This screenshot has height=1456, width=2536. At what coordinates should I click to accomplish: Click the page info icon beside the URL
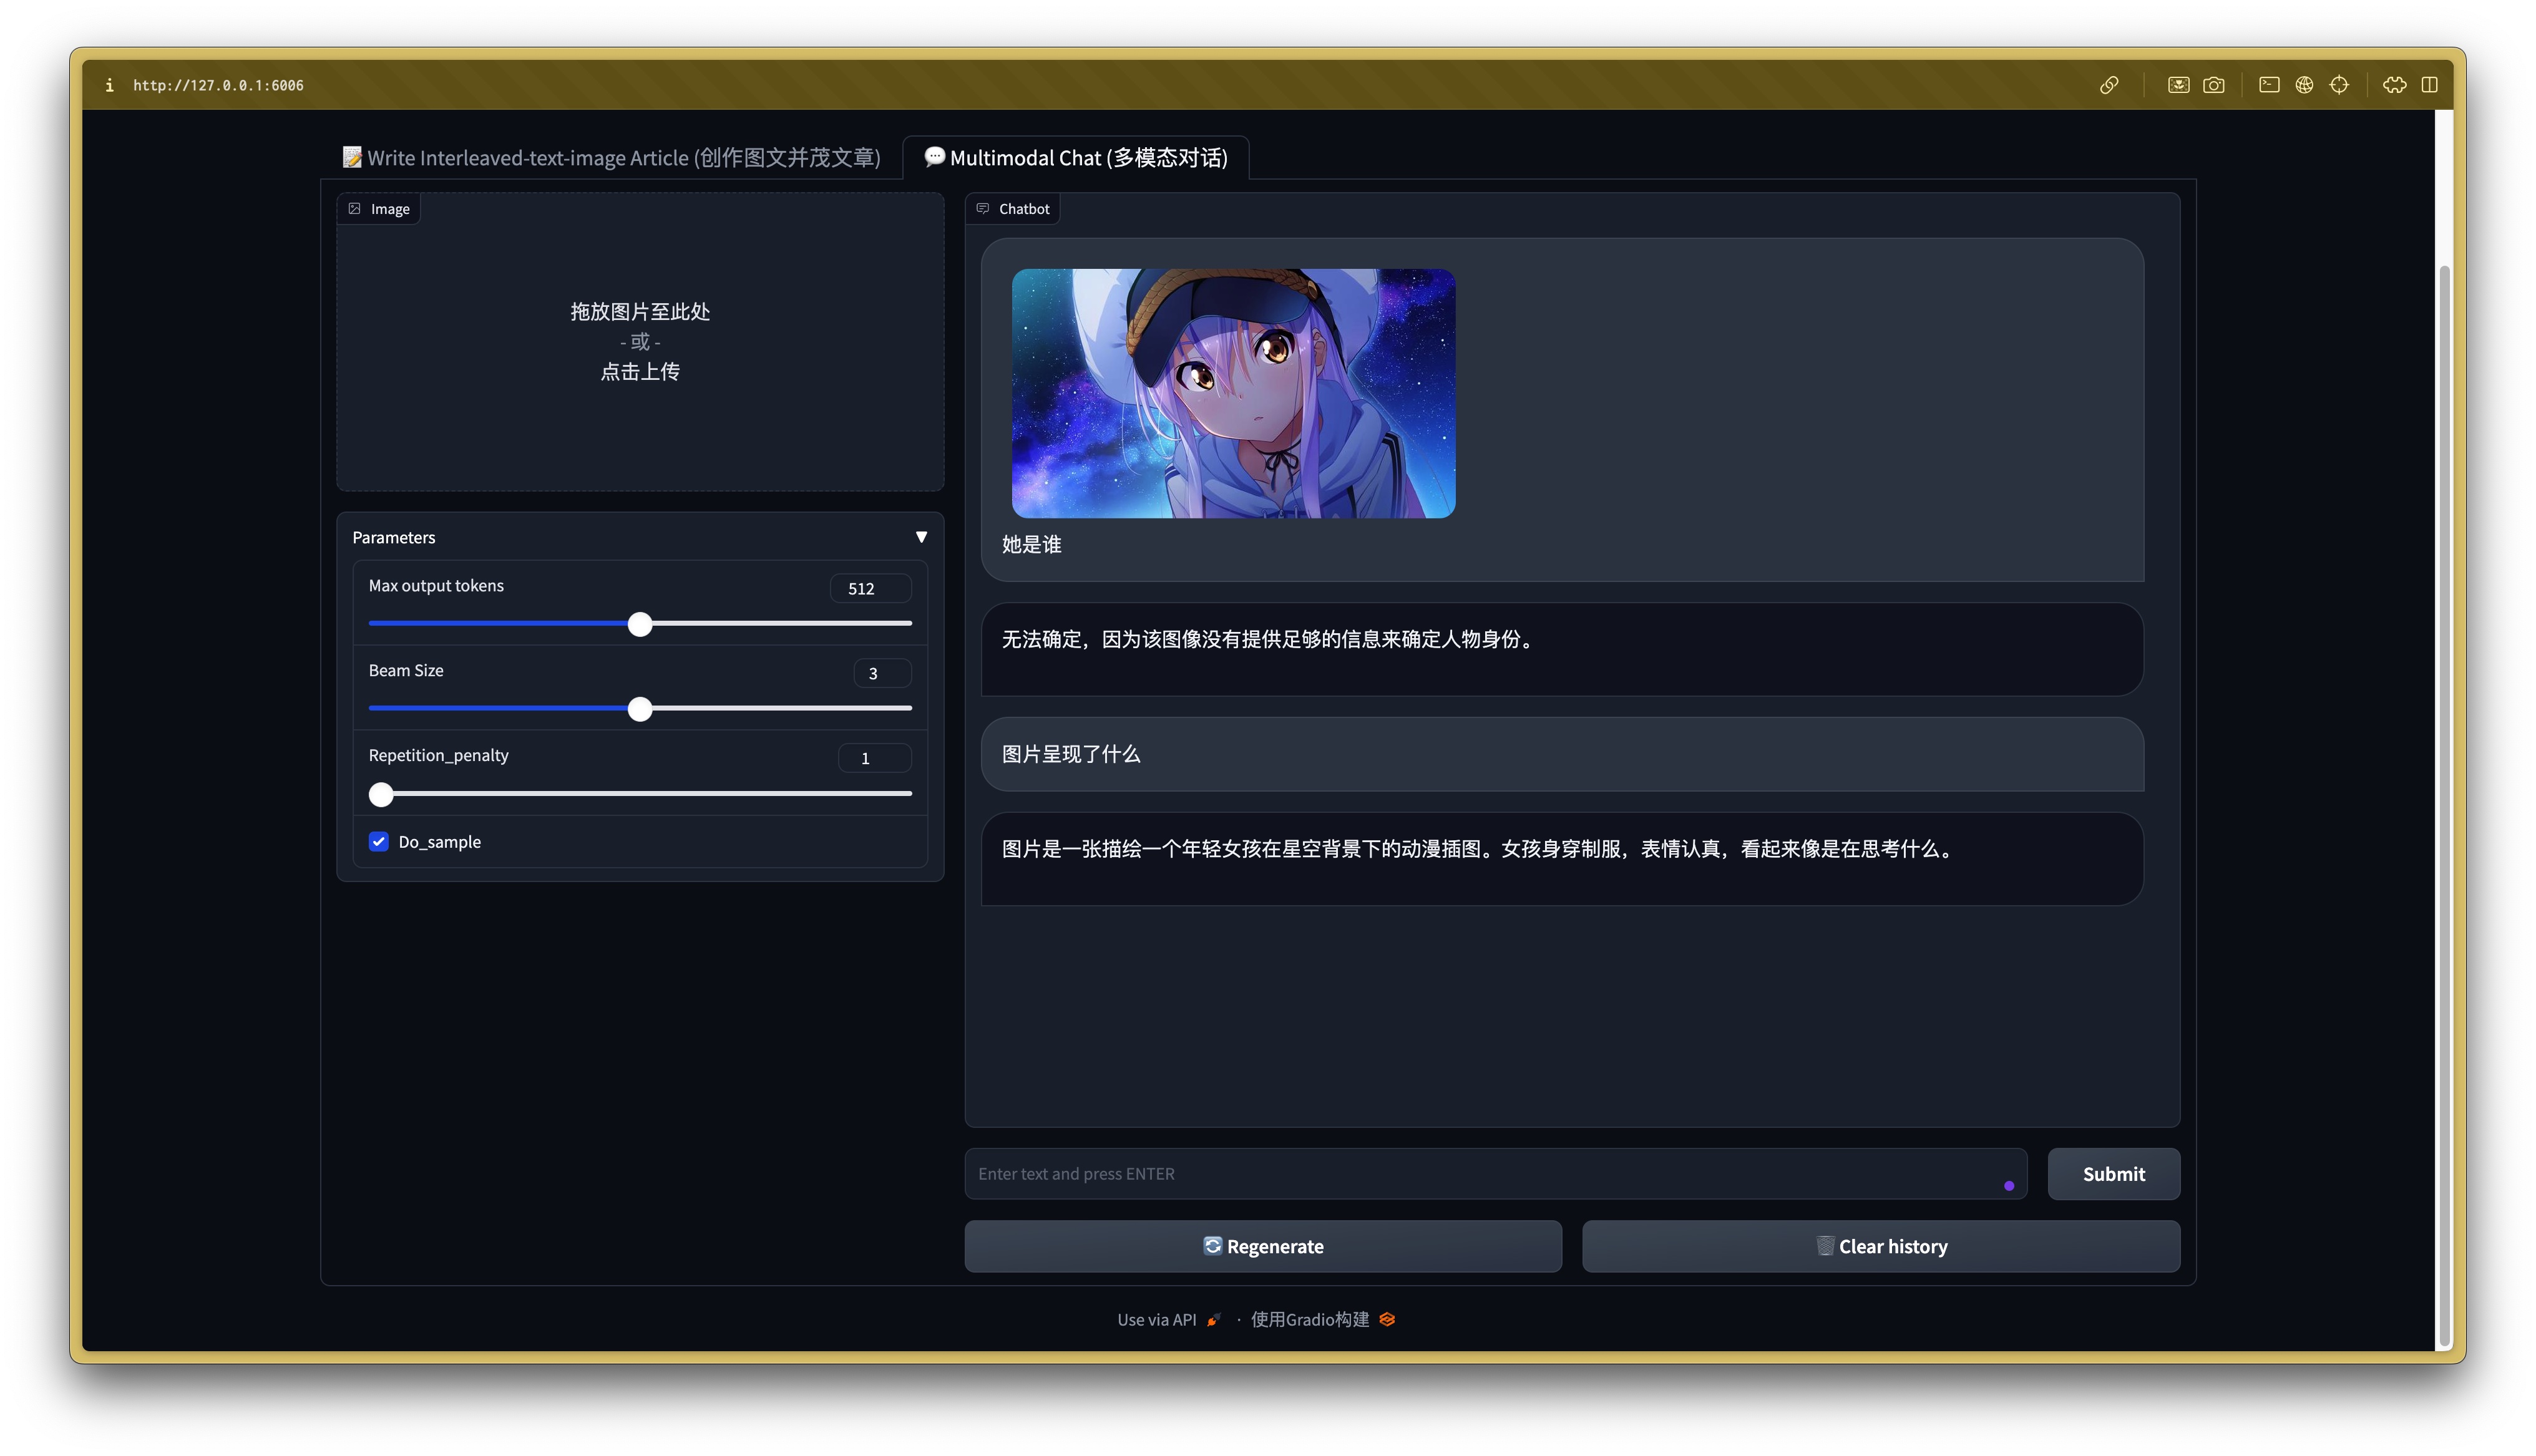(x=109, y=85)
